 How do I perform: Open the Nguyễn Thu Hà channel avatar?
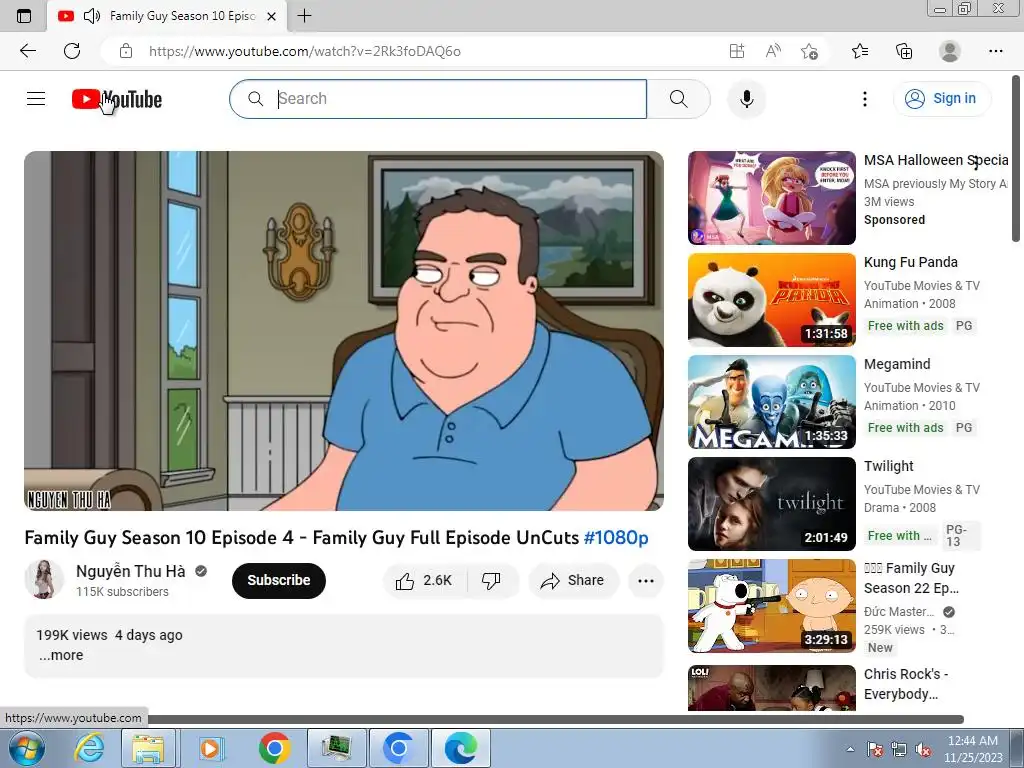pyautogui.click(x=44, y=579)
